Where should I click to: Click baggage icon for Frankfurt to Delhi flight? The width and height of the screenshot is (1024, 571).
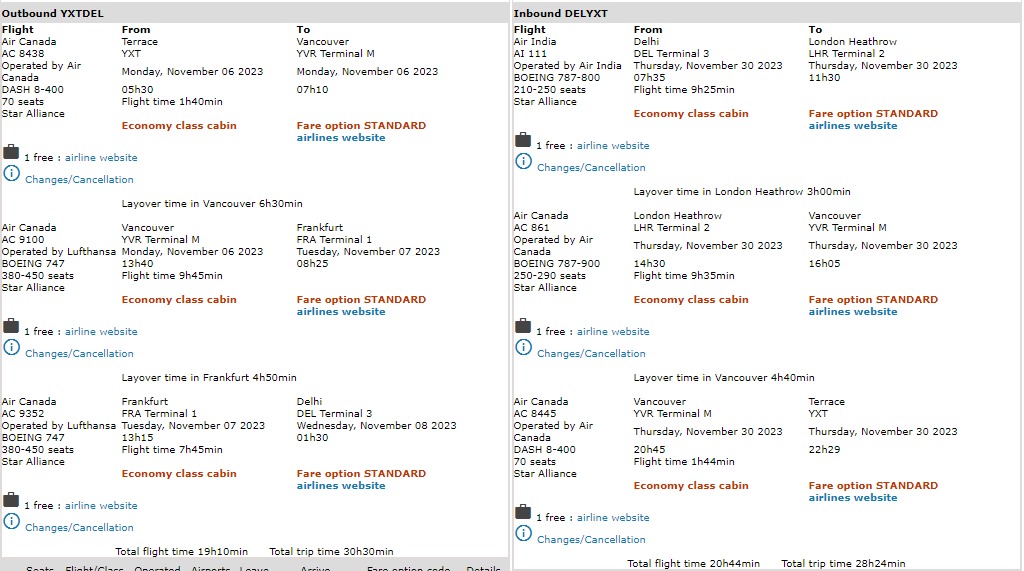tap(11, 500)
